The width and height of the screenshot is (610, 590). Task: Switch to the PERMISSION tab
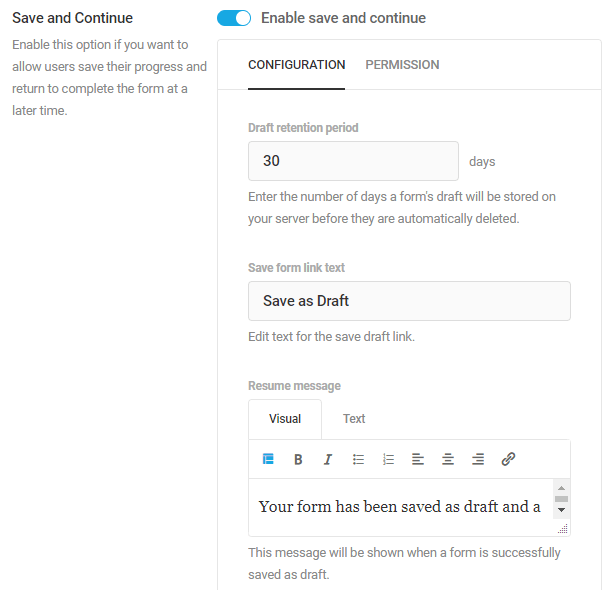402,65
